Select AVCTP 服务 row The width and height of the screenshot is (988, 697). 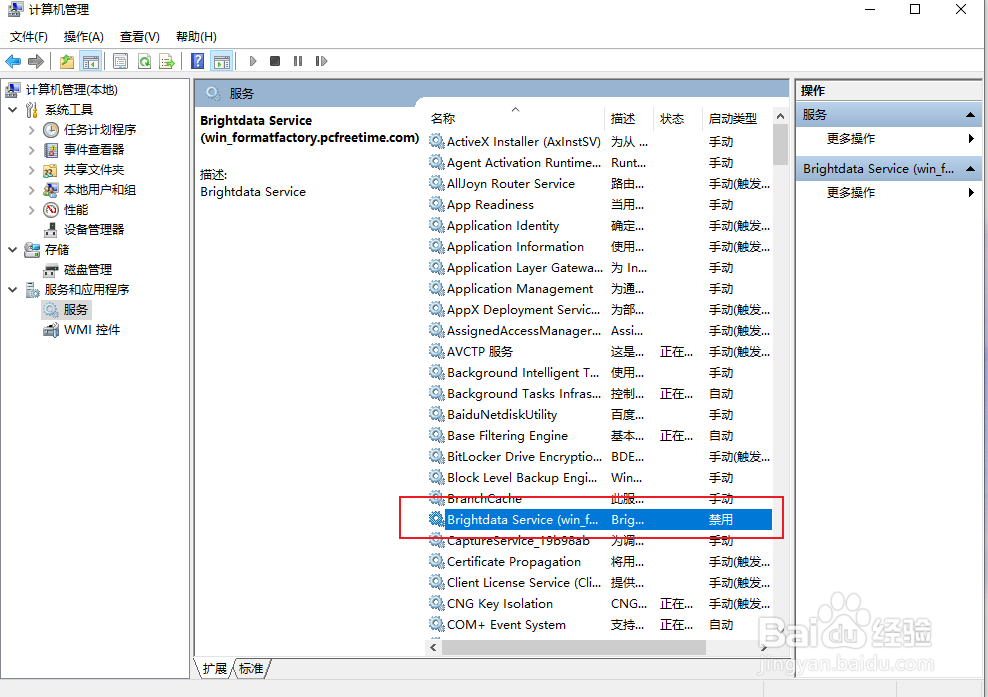pos(599,352)
